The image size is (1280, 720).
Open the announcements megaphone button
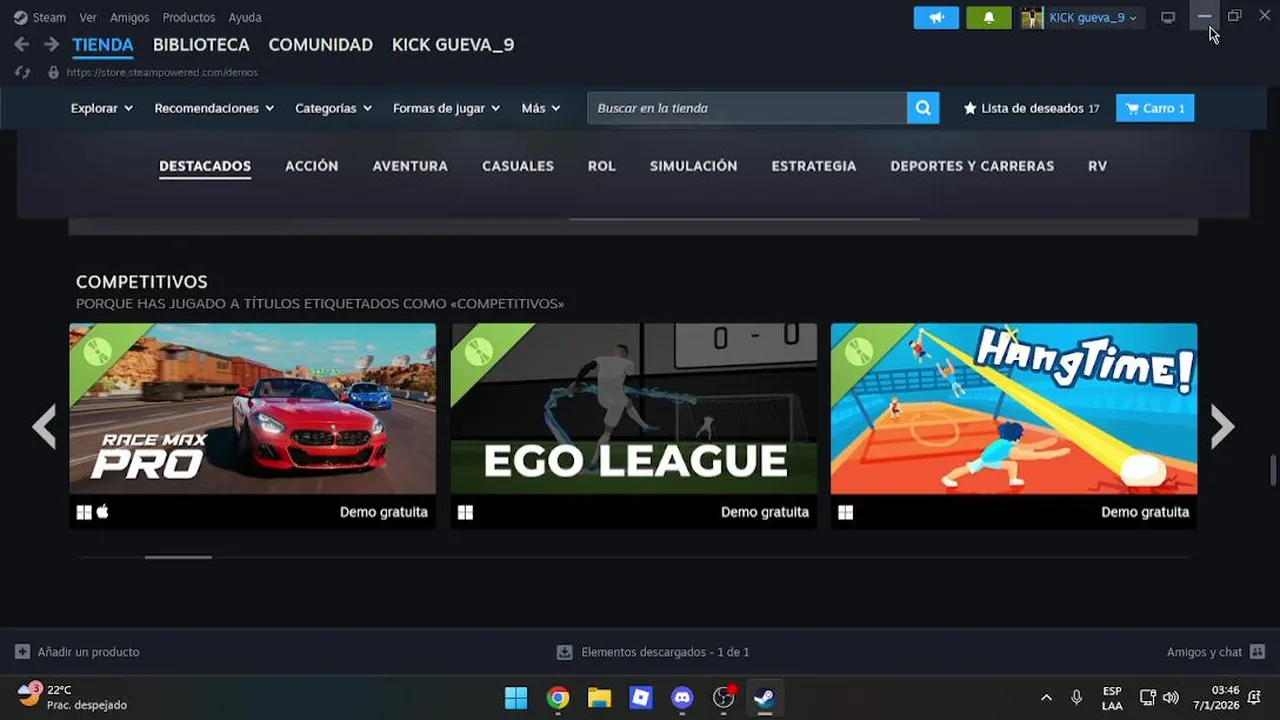(x=936, y=17)
